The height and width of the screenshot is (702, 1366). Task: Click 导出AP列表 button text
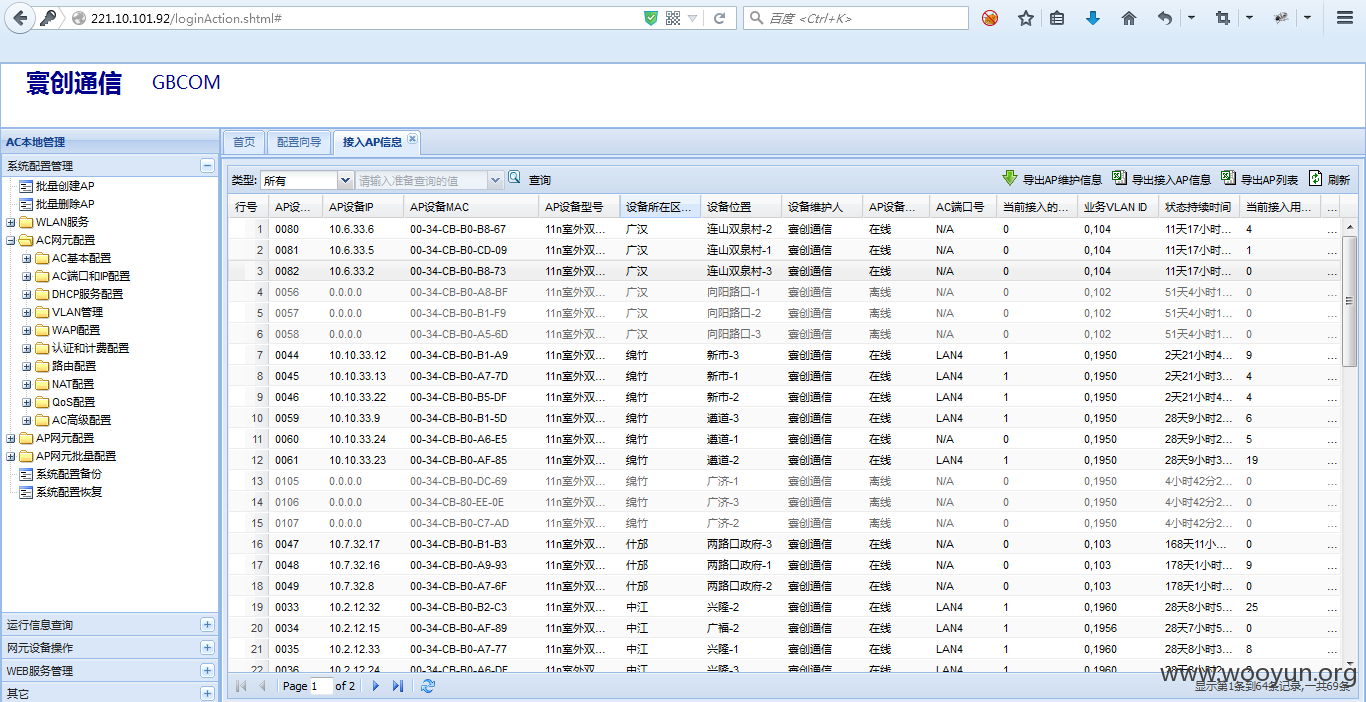click(1269, 180)
